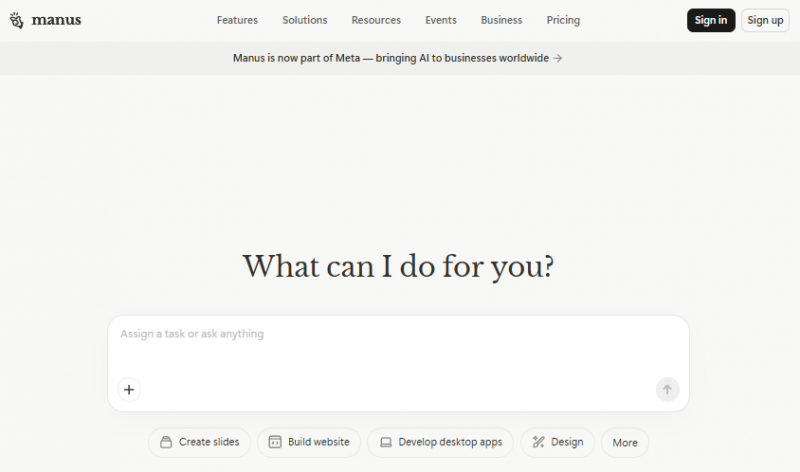The image size is (800, 472).
Task: Choose Develop desktop apps suggestion
Action: [440, 442]
